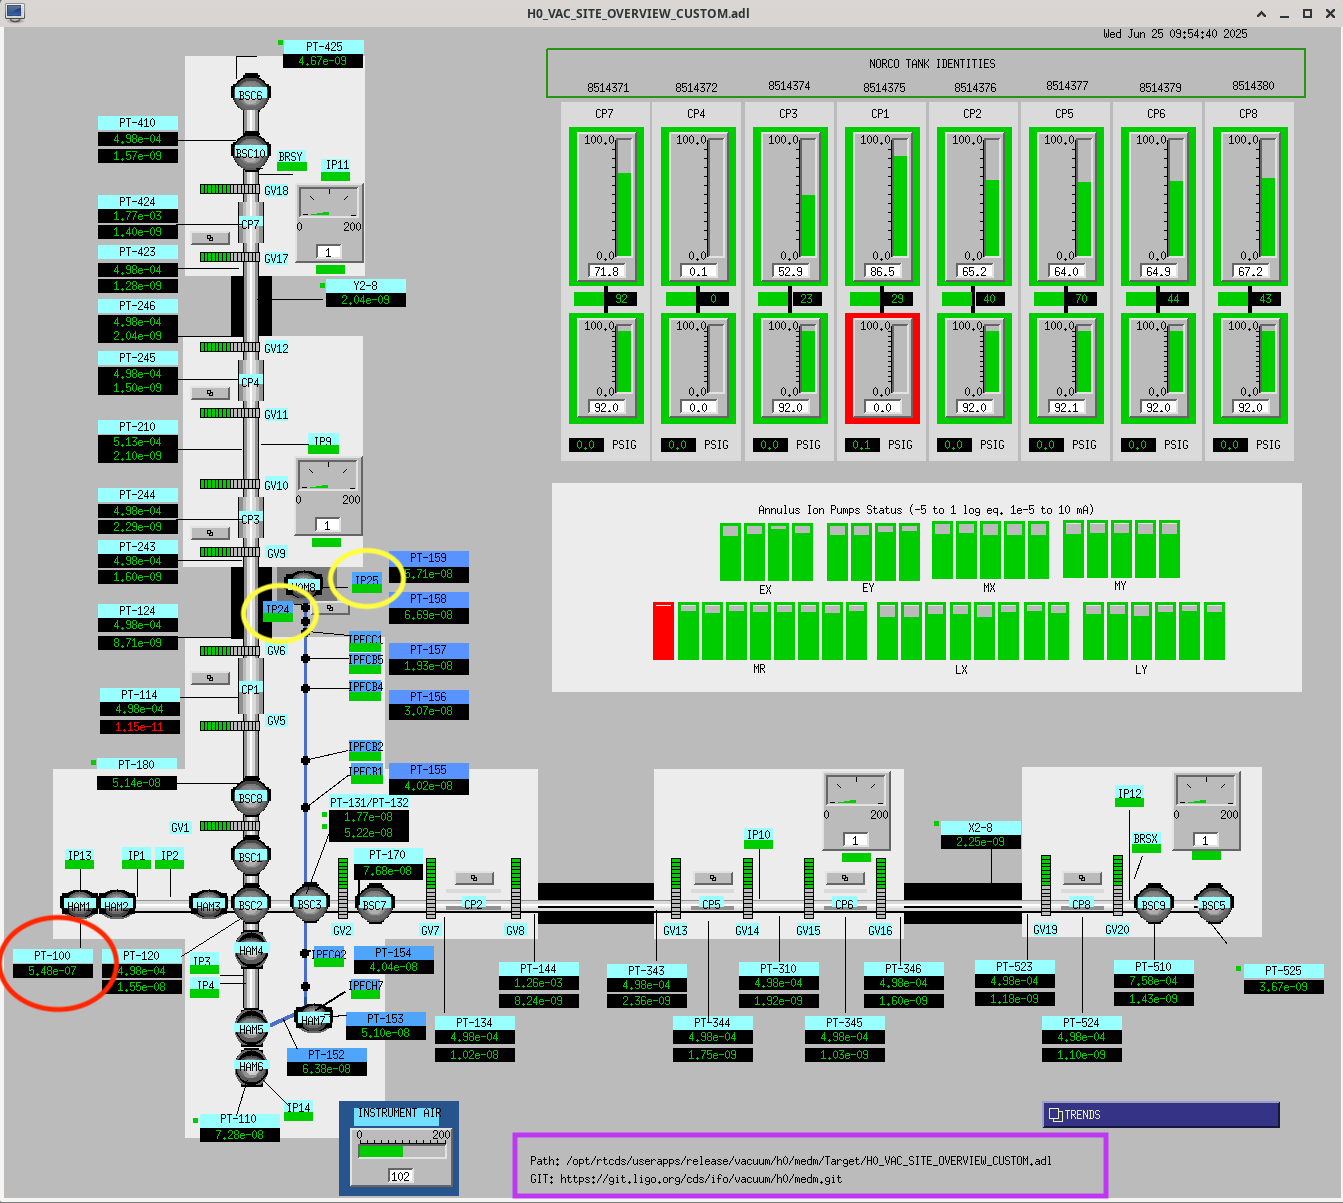Click the CP7 upper tank level meter
The height and width of the screenshot is (1203, 1343).
coord(605,206)
